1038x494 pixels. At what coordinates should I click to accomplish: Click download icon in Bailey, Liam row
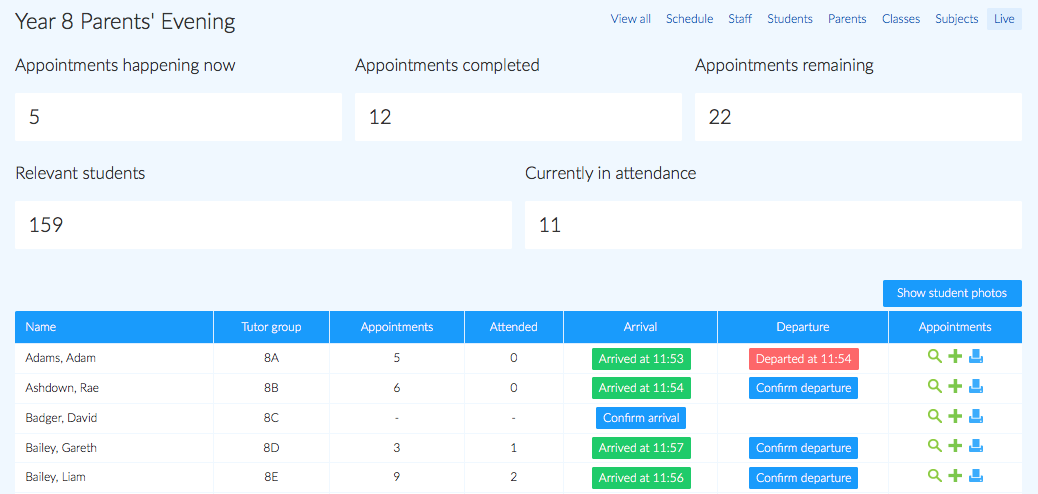pyautogui.click(x=976, y=477)
